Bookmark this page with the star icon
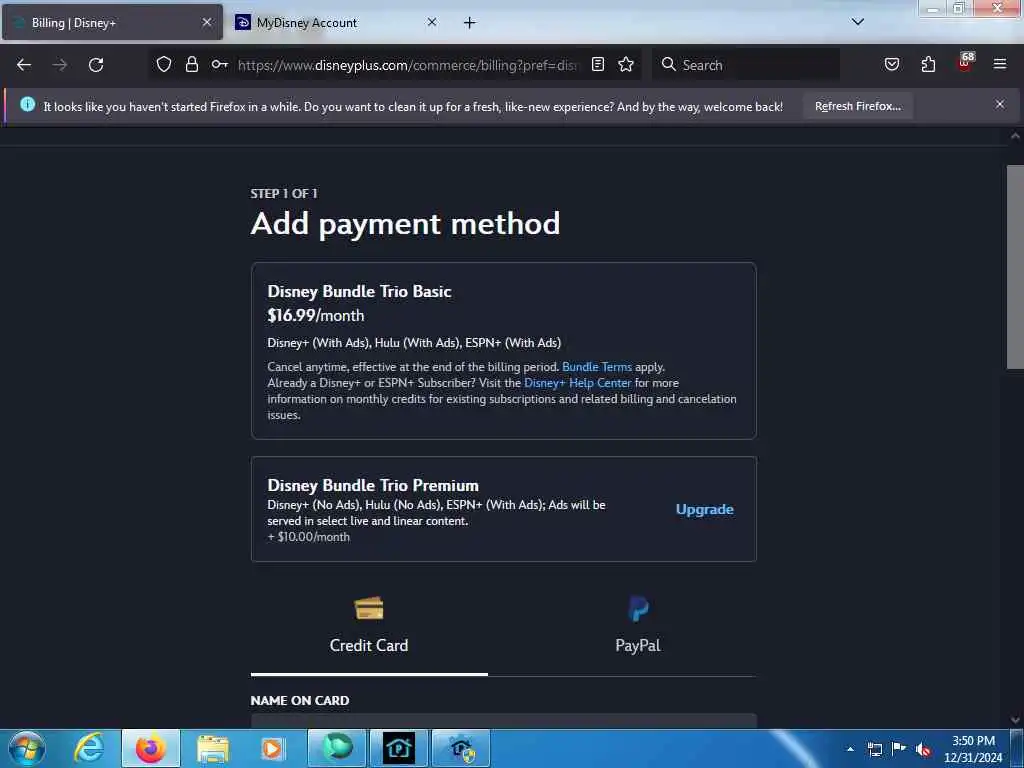 coord(626,64)
